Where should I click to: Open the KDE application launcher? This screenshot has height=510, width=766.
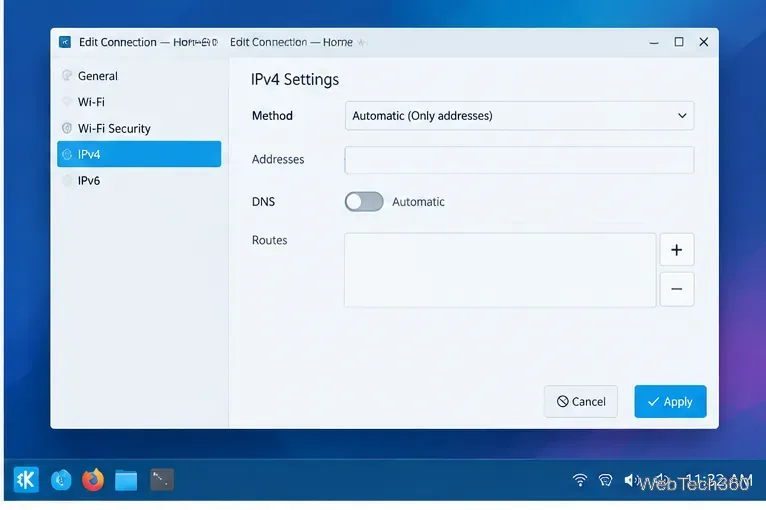pyautogui.click(x=26, y=480)
